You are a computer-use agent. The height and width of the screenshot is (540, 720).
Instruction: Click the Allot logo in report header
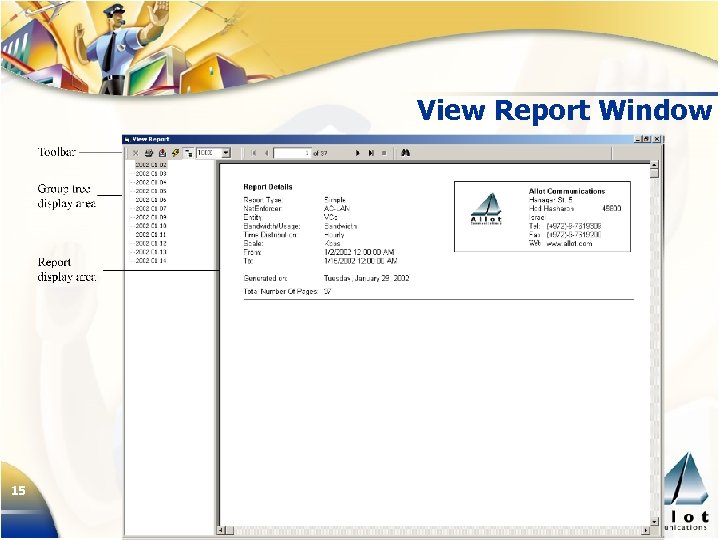487,209
